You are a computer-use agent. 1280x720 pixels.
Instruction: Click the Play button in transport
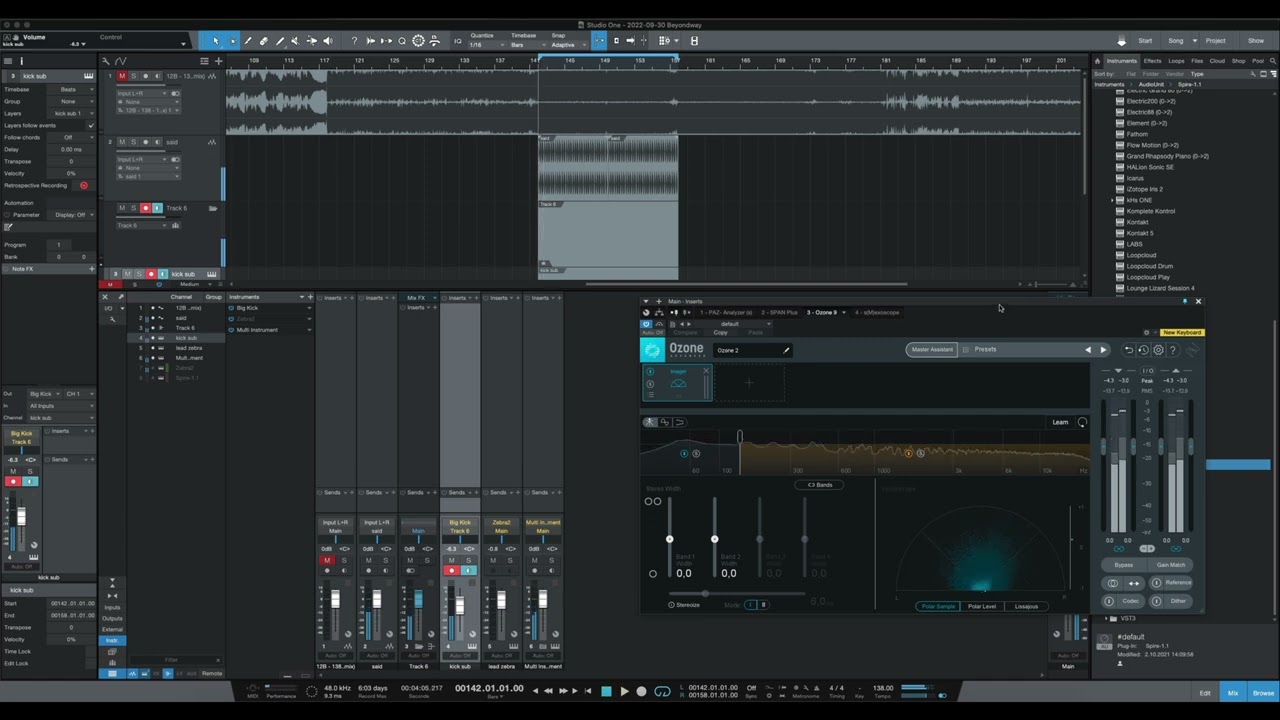coord(624,691)
